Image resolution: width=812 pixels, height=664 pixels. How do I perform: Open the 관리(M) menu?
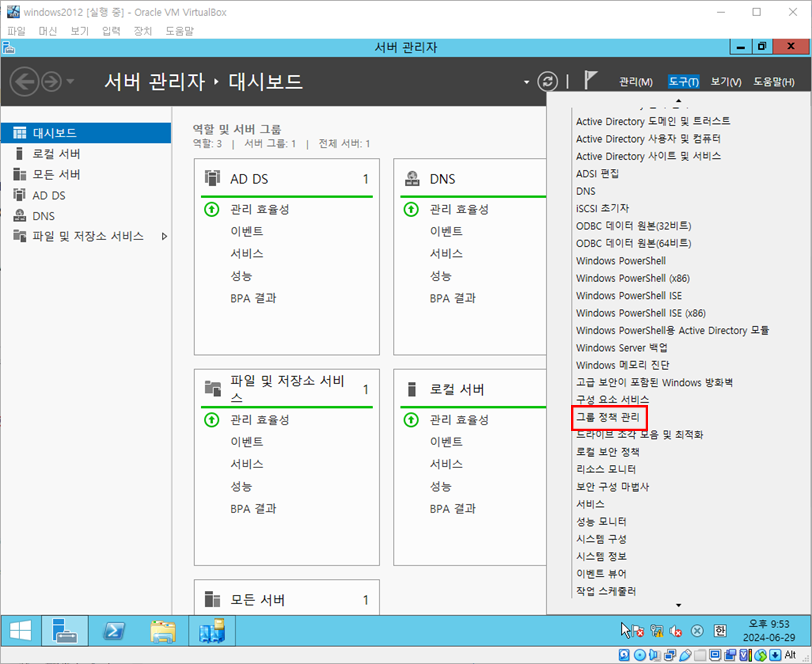(x=636, y=82)
